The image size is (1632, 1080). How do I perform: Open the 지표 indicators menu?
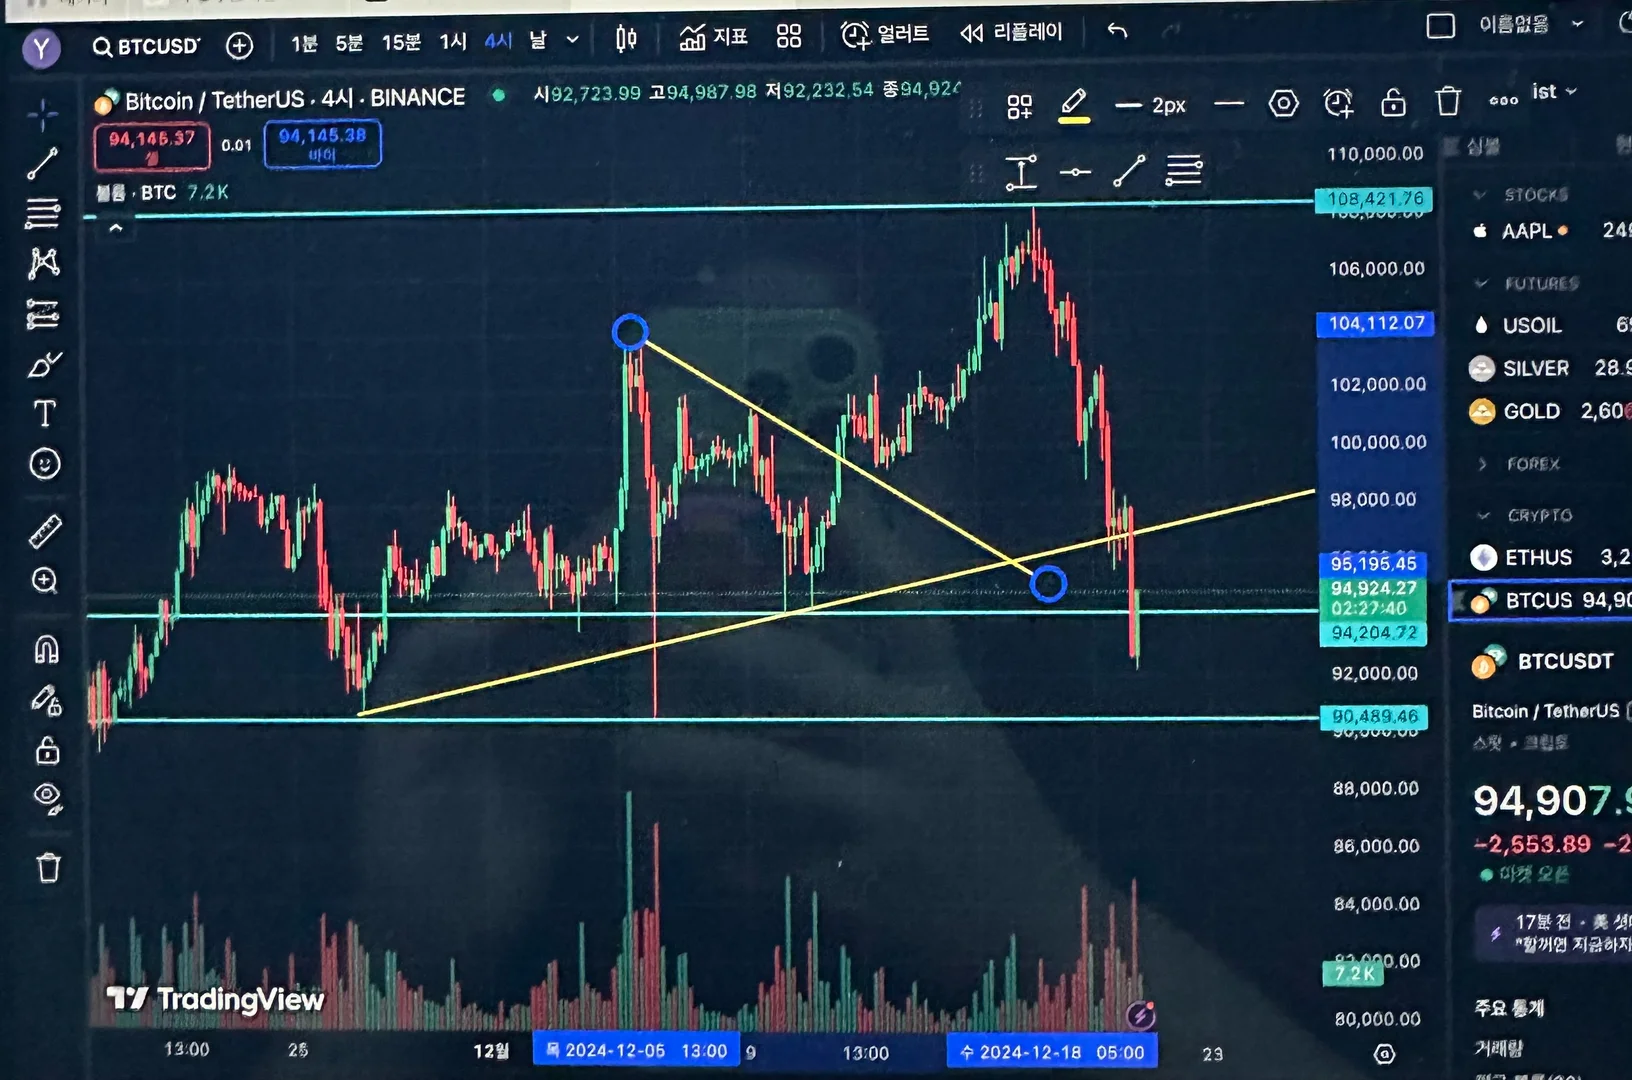(x=713, y=38)
